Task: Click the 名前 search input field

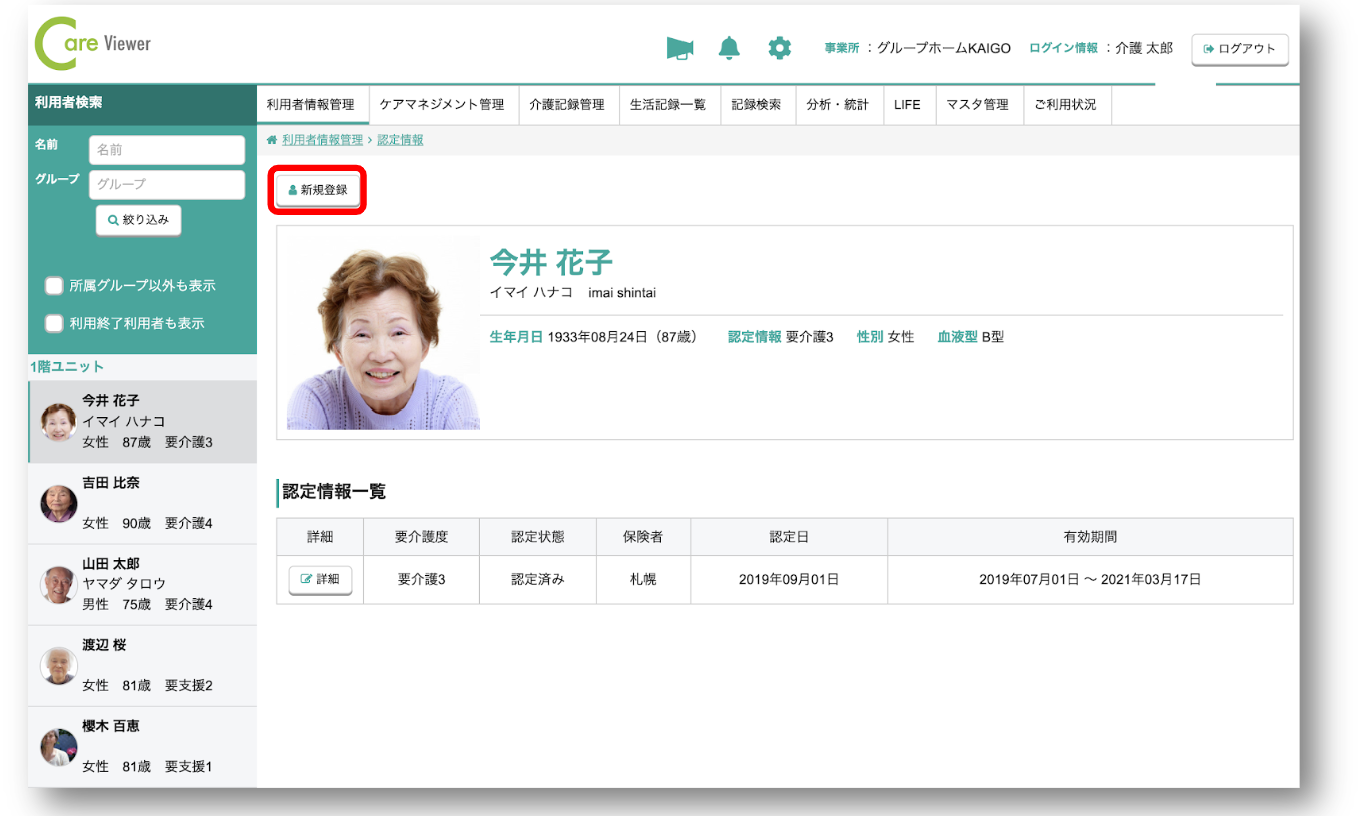Action: (166, 150)
